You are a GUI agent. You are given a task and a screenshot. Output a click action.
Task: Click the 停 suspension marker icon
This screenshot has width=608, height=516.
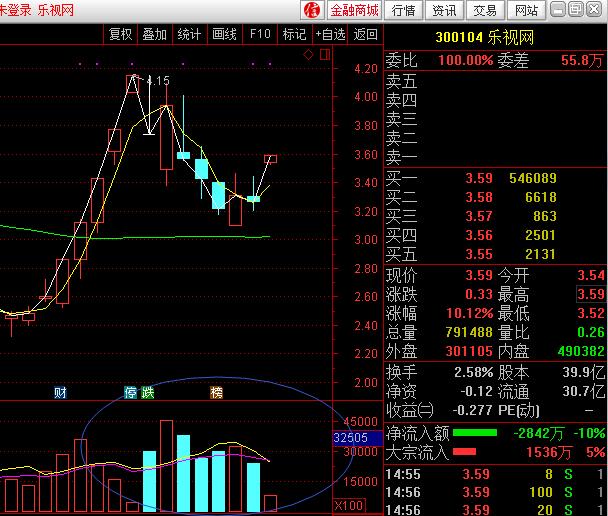tap(130, 393)
